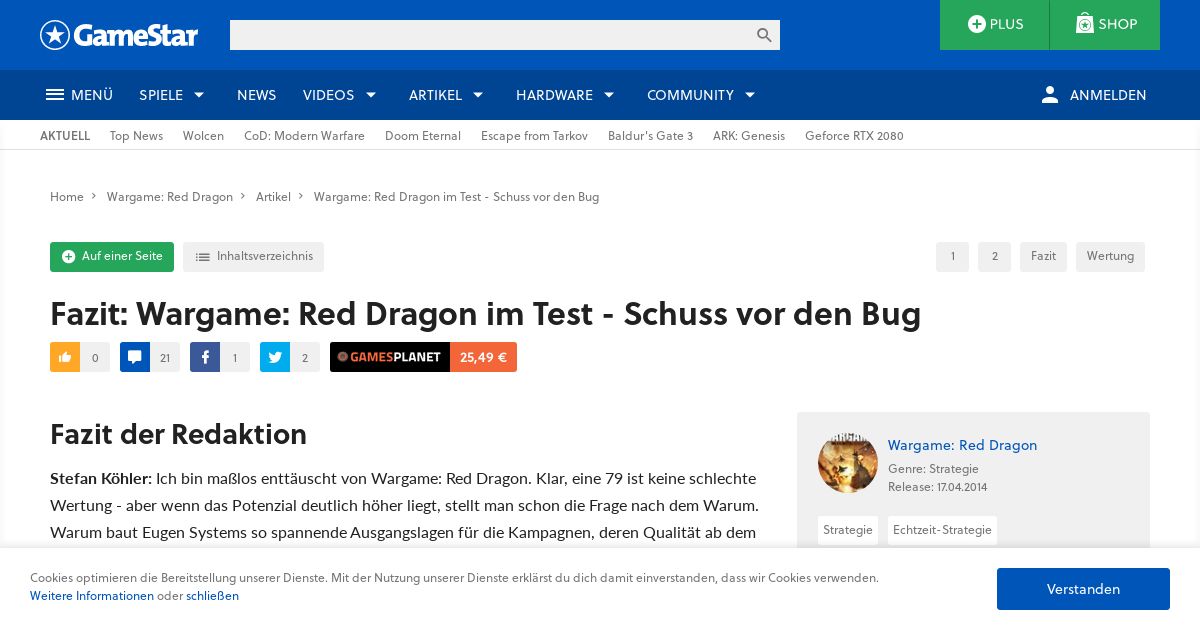The width and height of the screenshot is (1200, 630).
Task: Click the Echtzeit-Strategie tag
Action: 942,530
